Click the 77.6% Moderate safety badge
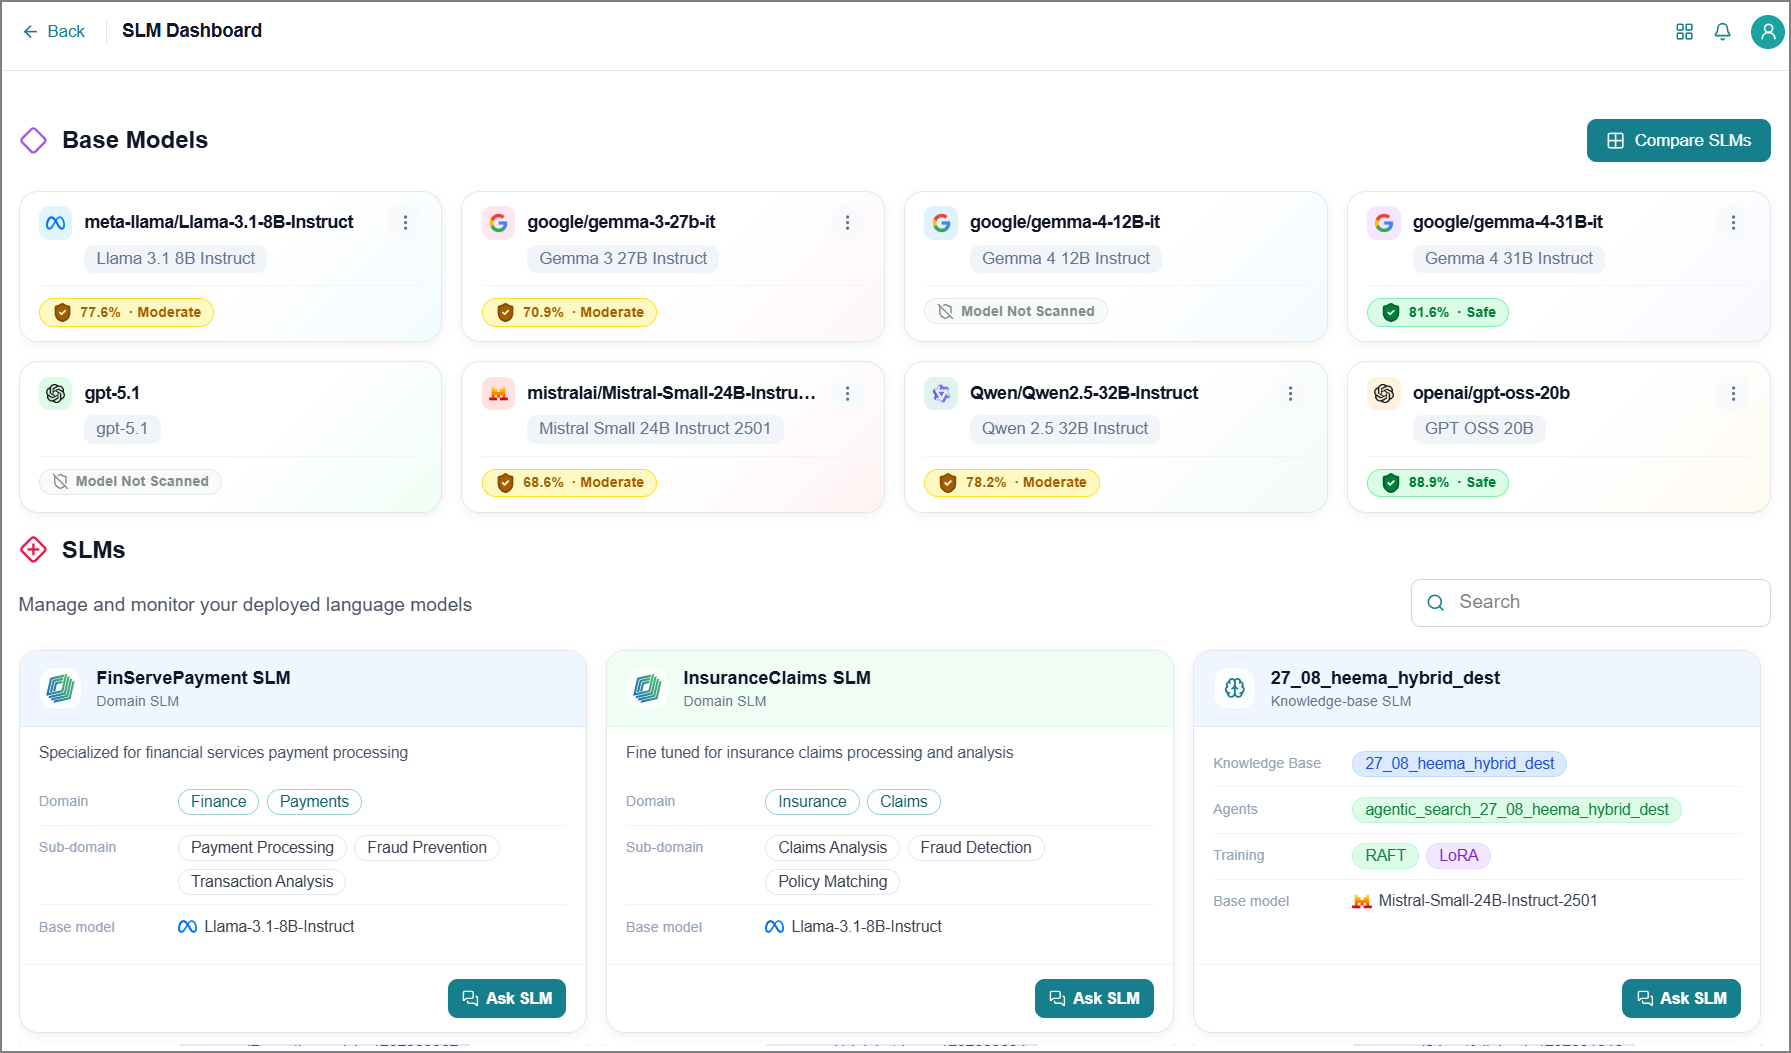This screenshot has width=1791, height=1053. click(x=127, y=313)
